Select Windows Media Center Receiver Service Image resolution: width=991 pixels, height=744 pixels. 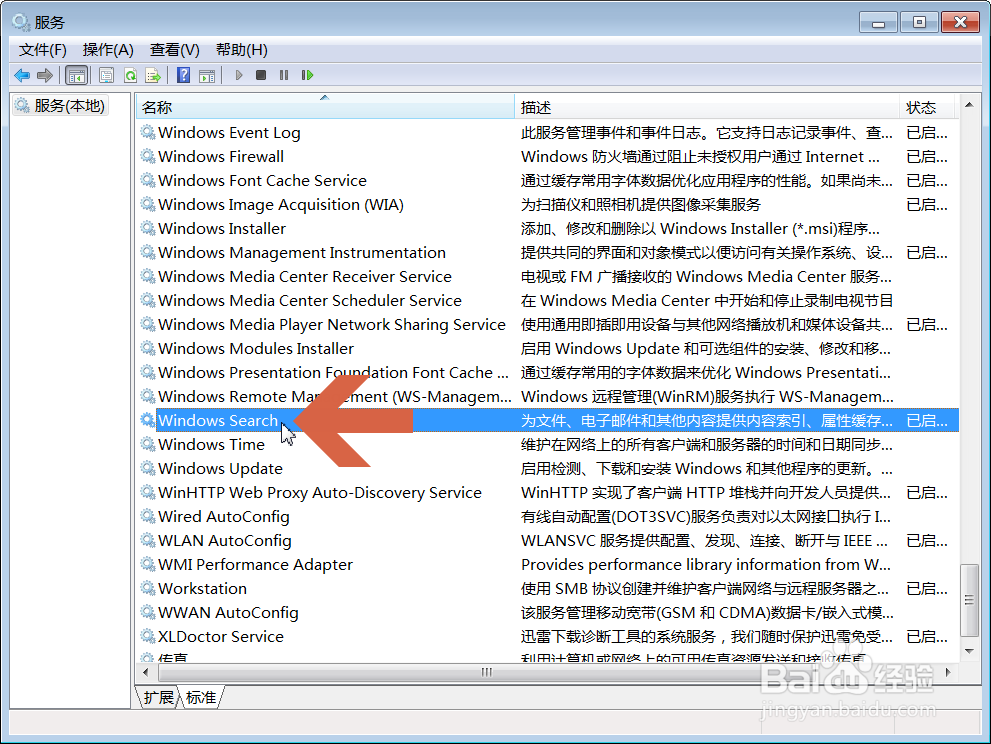pos(547,277)
